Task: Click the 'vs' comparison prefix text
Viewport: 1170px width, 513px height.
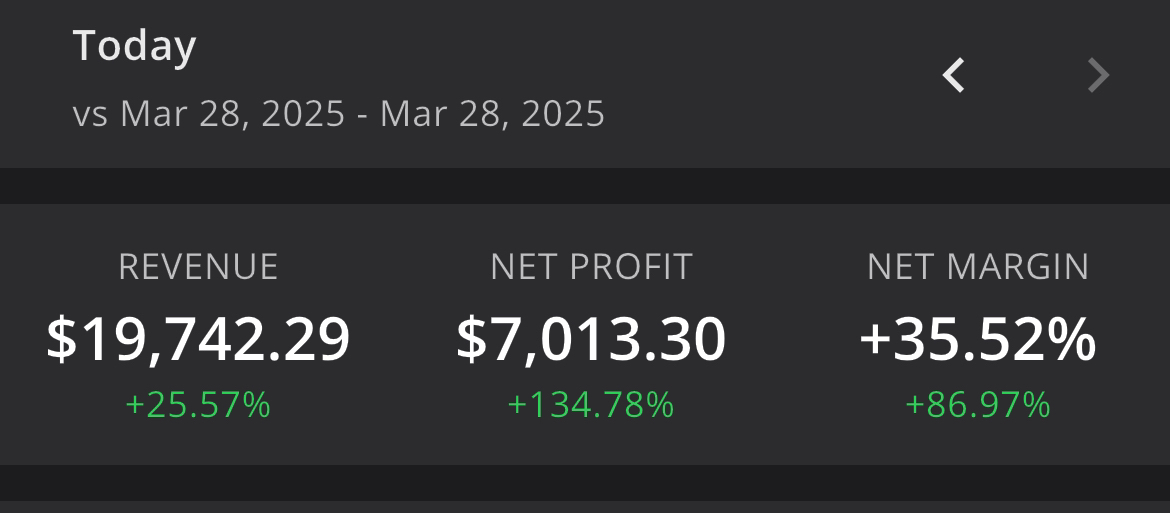Action: tap(90, 115)
